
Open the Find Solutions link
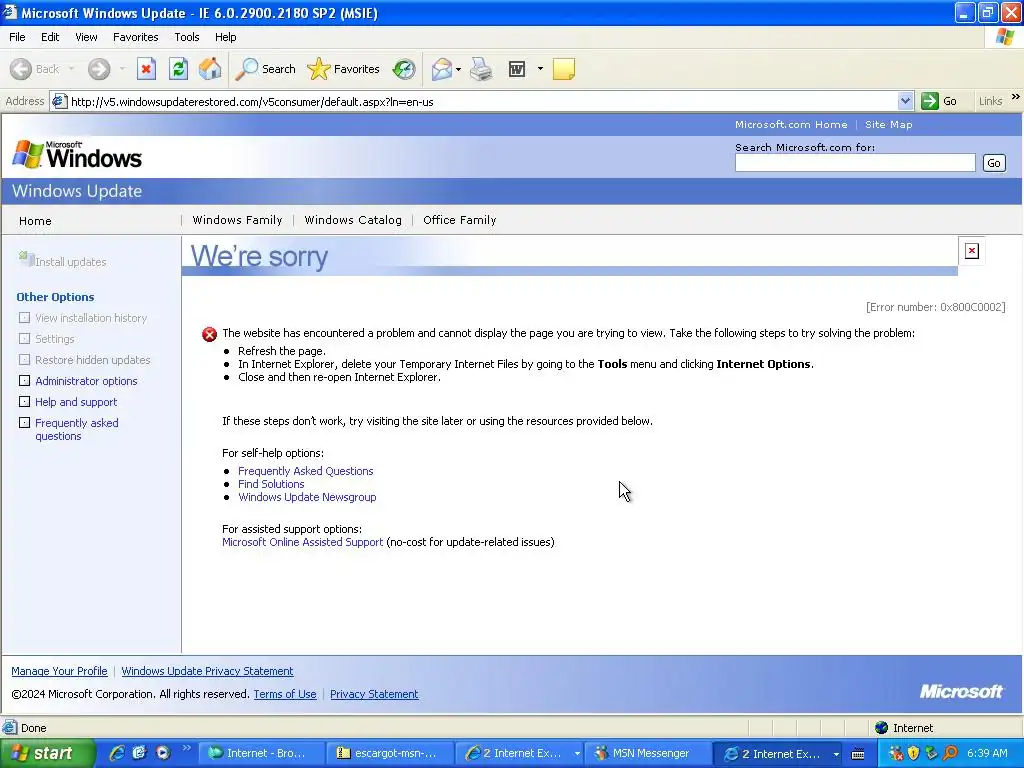271,484
